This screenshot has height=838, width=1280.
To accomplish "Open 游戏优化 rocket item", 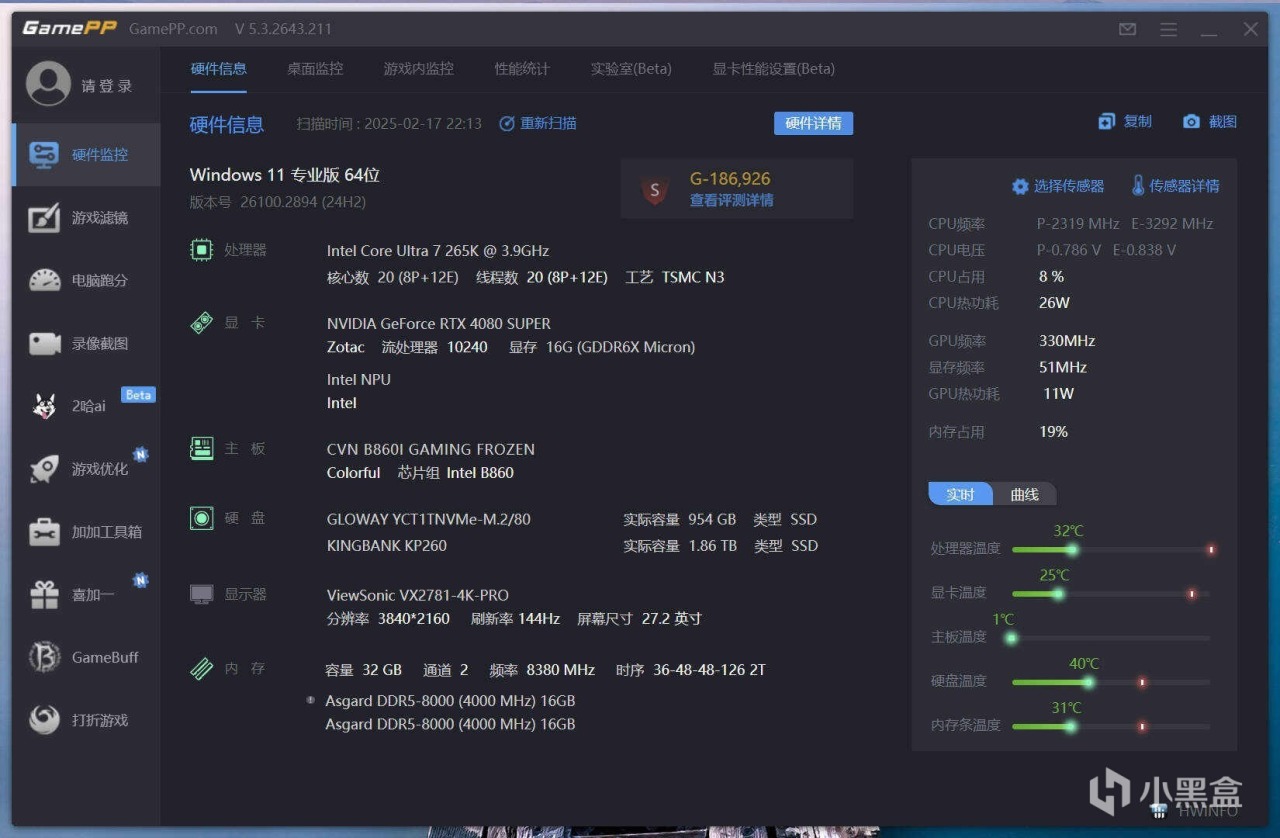I will tap(86, 469).
